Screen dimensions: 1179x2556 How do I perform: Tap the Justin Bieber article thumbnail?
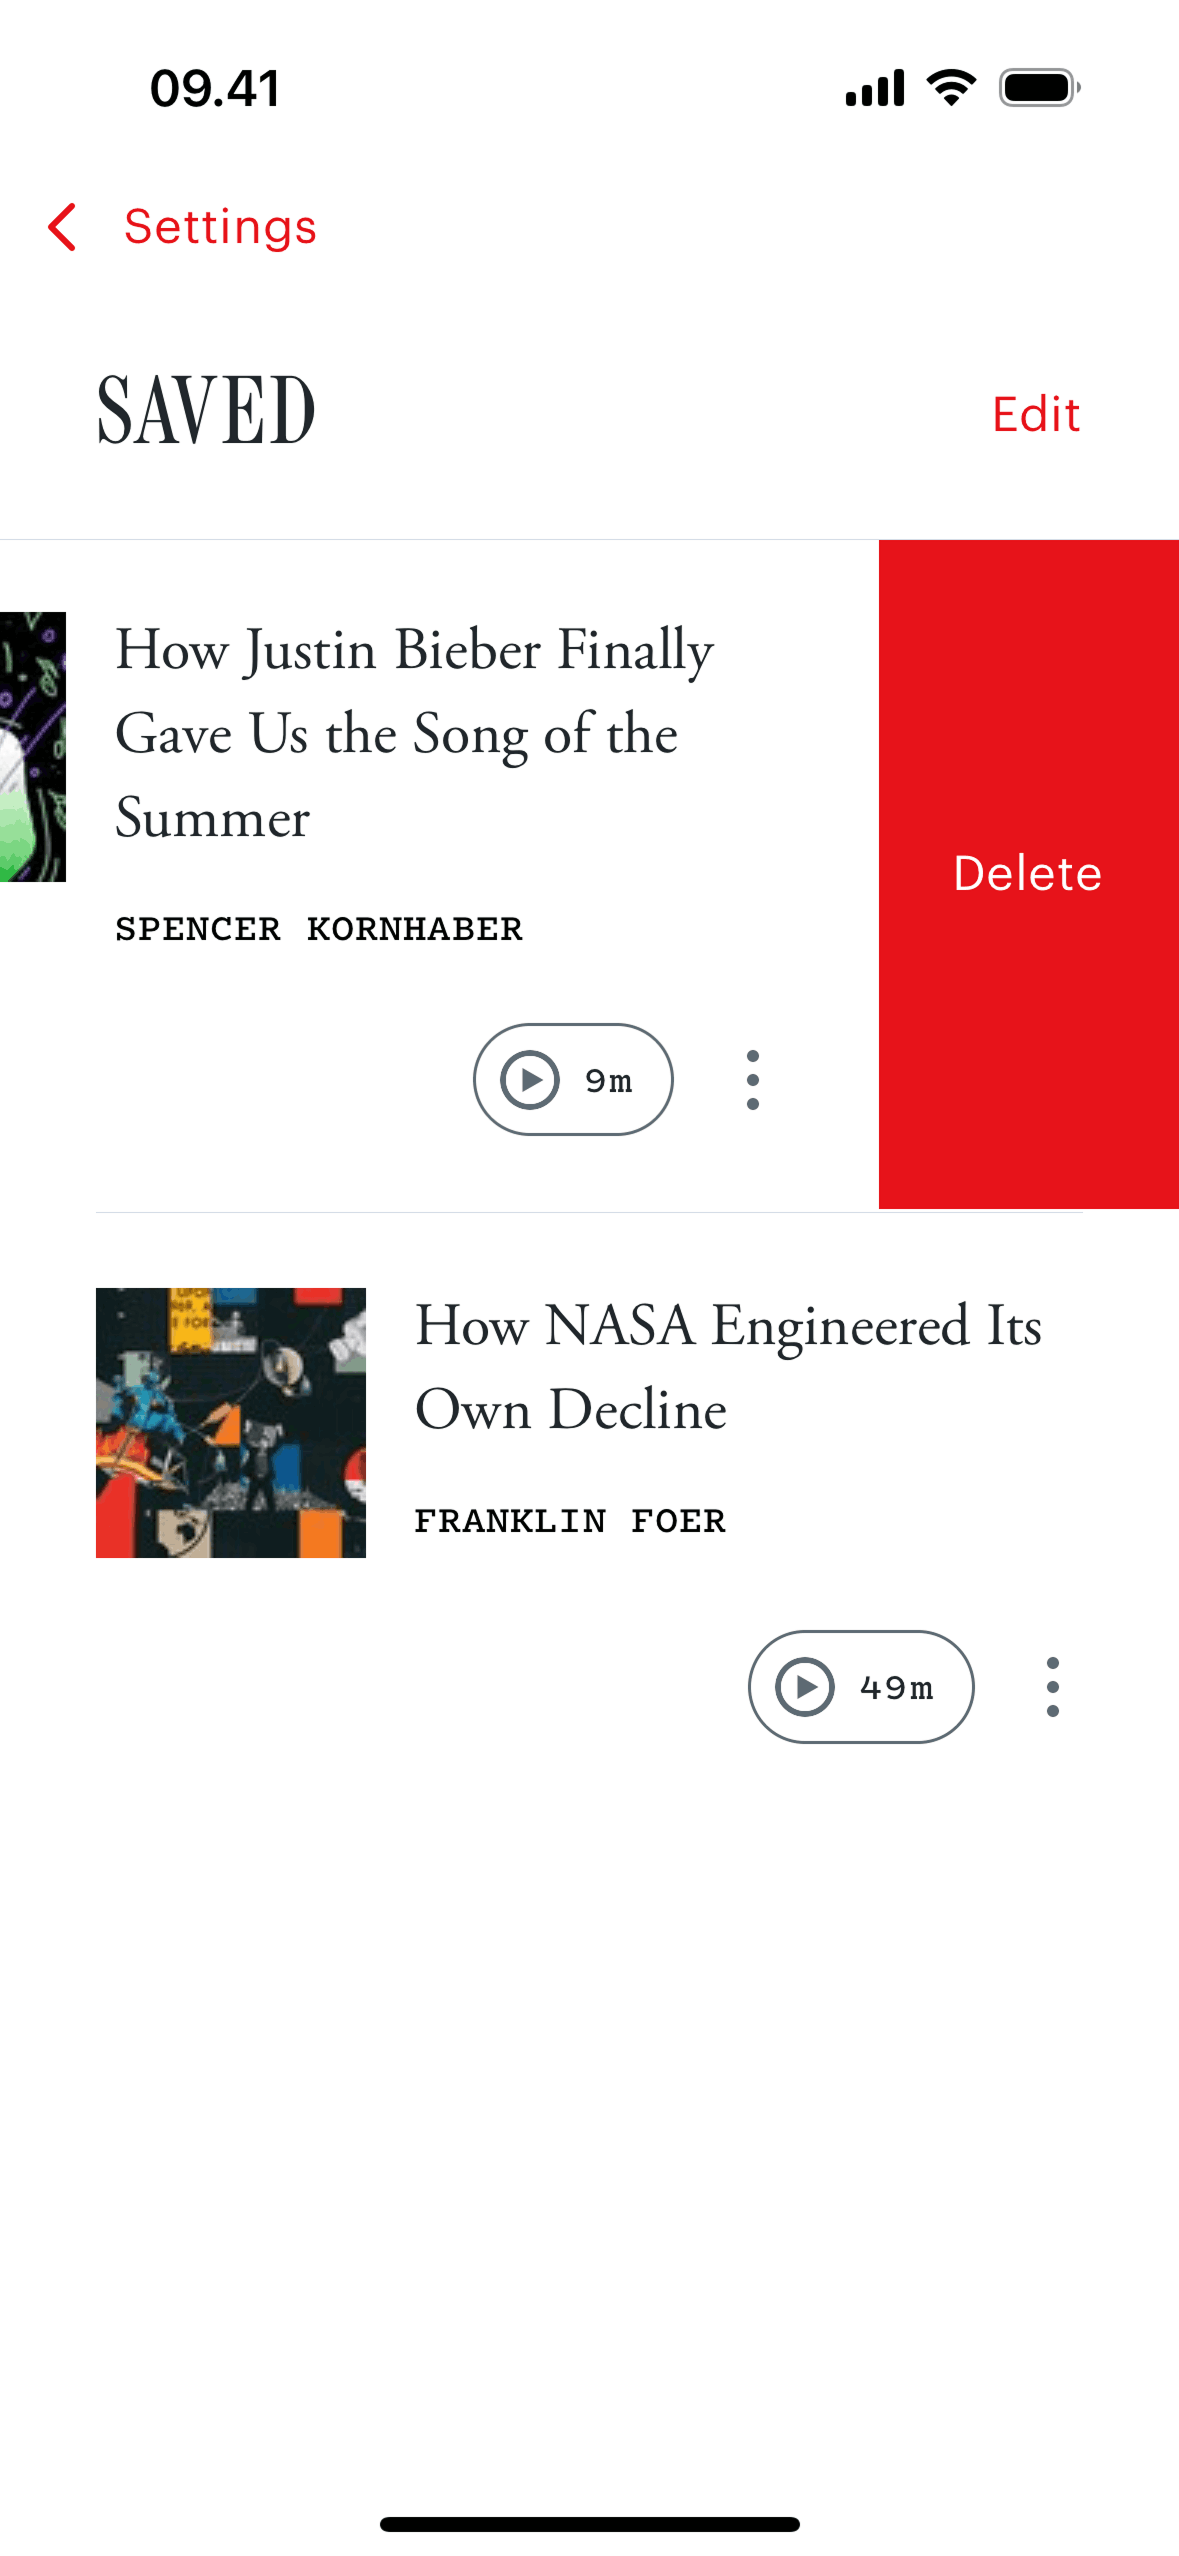tap(33, 746)
